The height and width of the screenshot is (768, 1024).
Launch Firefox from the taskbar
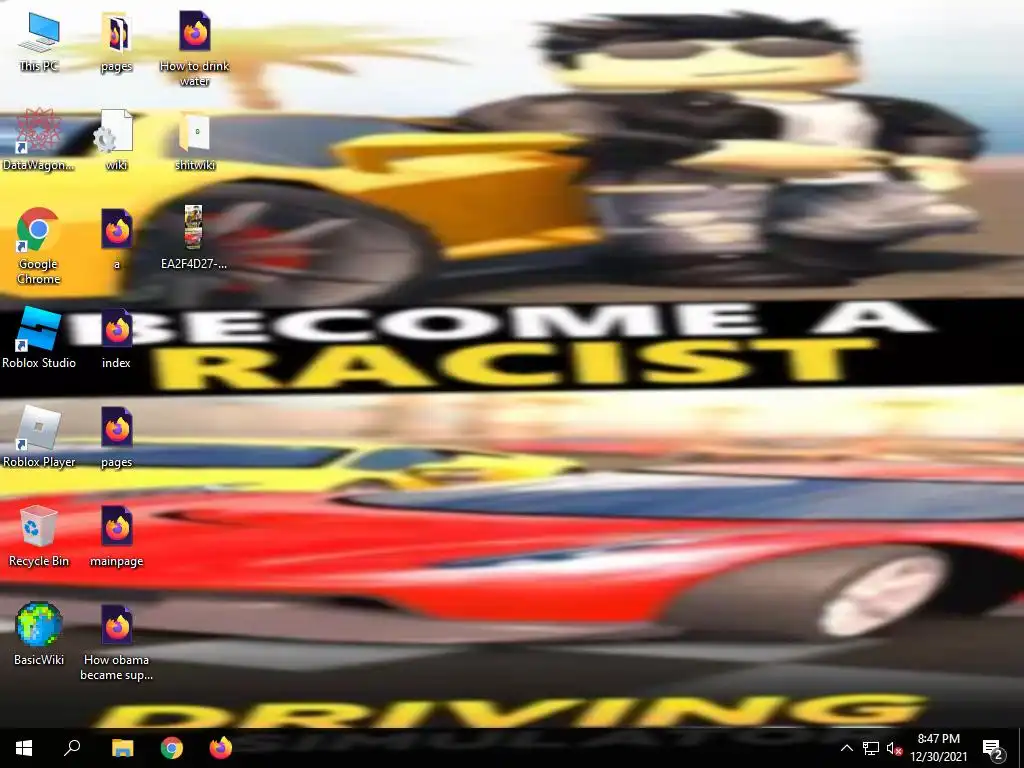[x=221, y=748]
